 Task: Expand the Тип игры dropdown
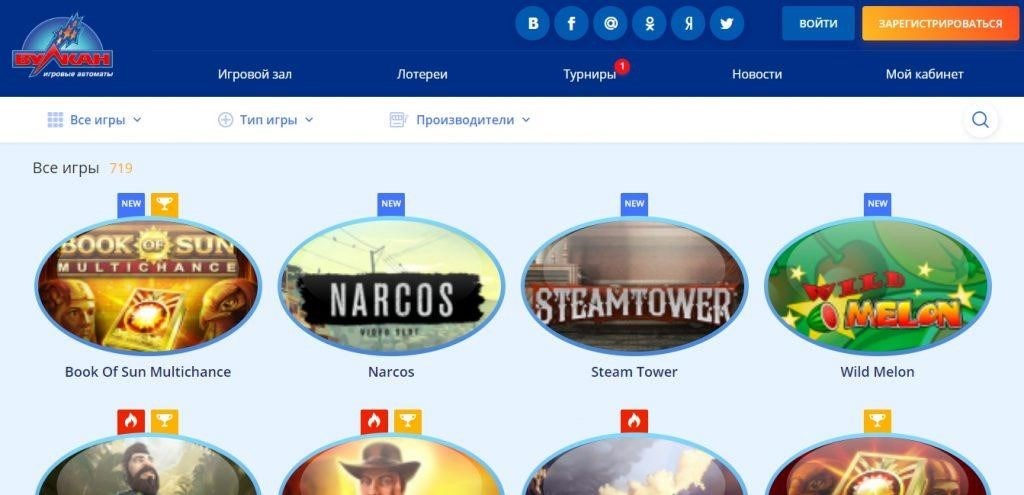coord(266,120)
